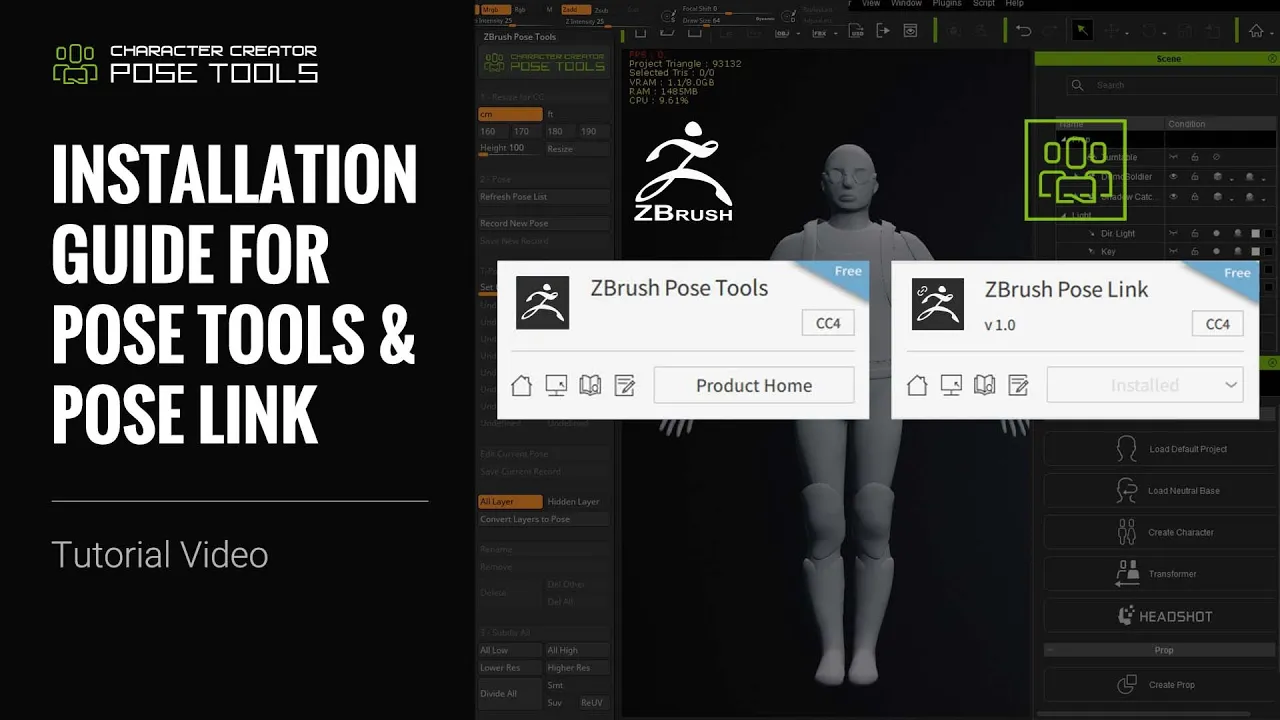Click monitor icon on ZBrush Pose Link card
Image resolution: width=1280 pixels, height=720 pixels.
(951, 385)
